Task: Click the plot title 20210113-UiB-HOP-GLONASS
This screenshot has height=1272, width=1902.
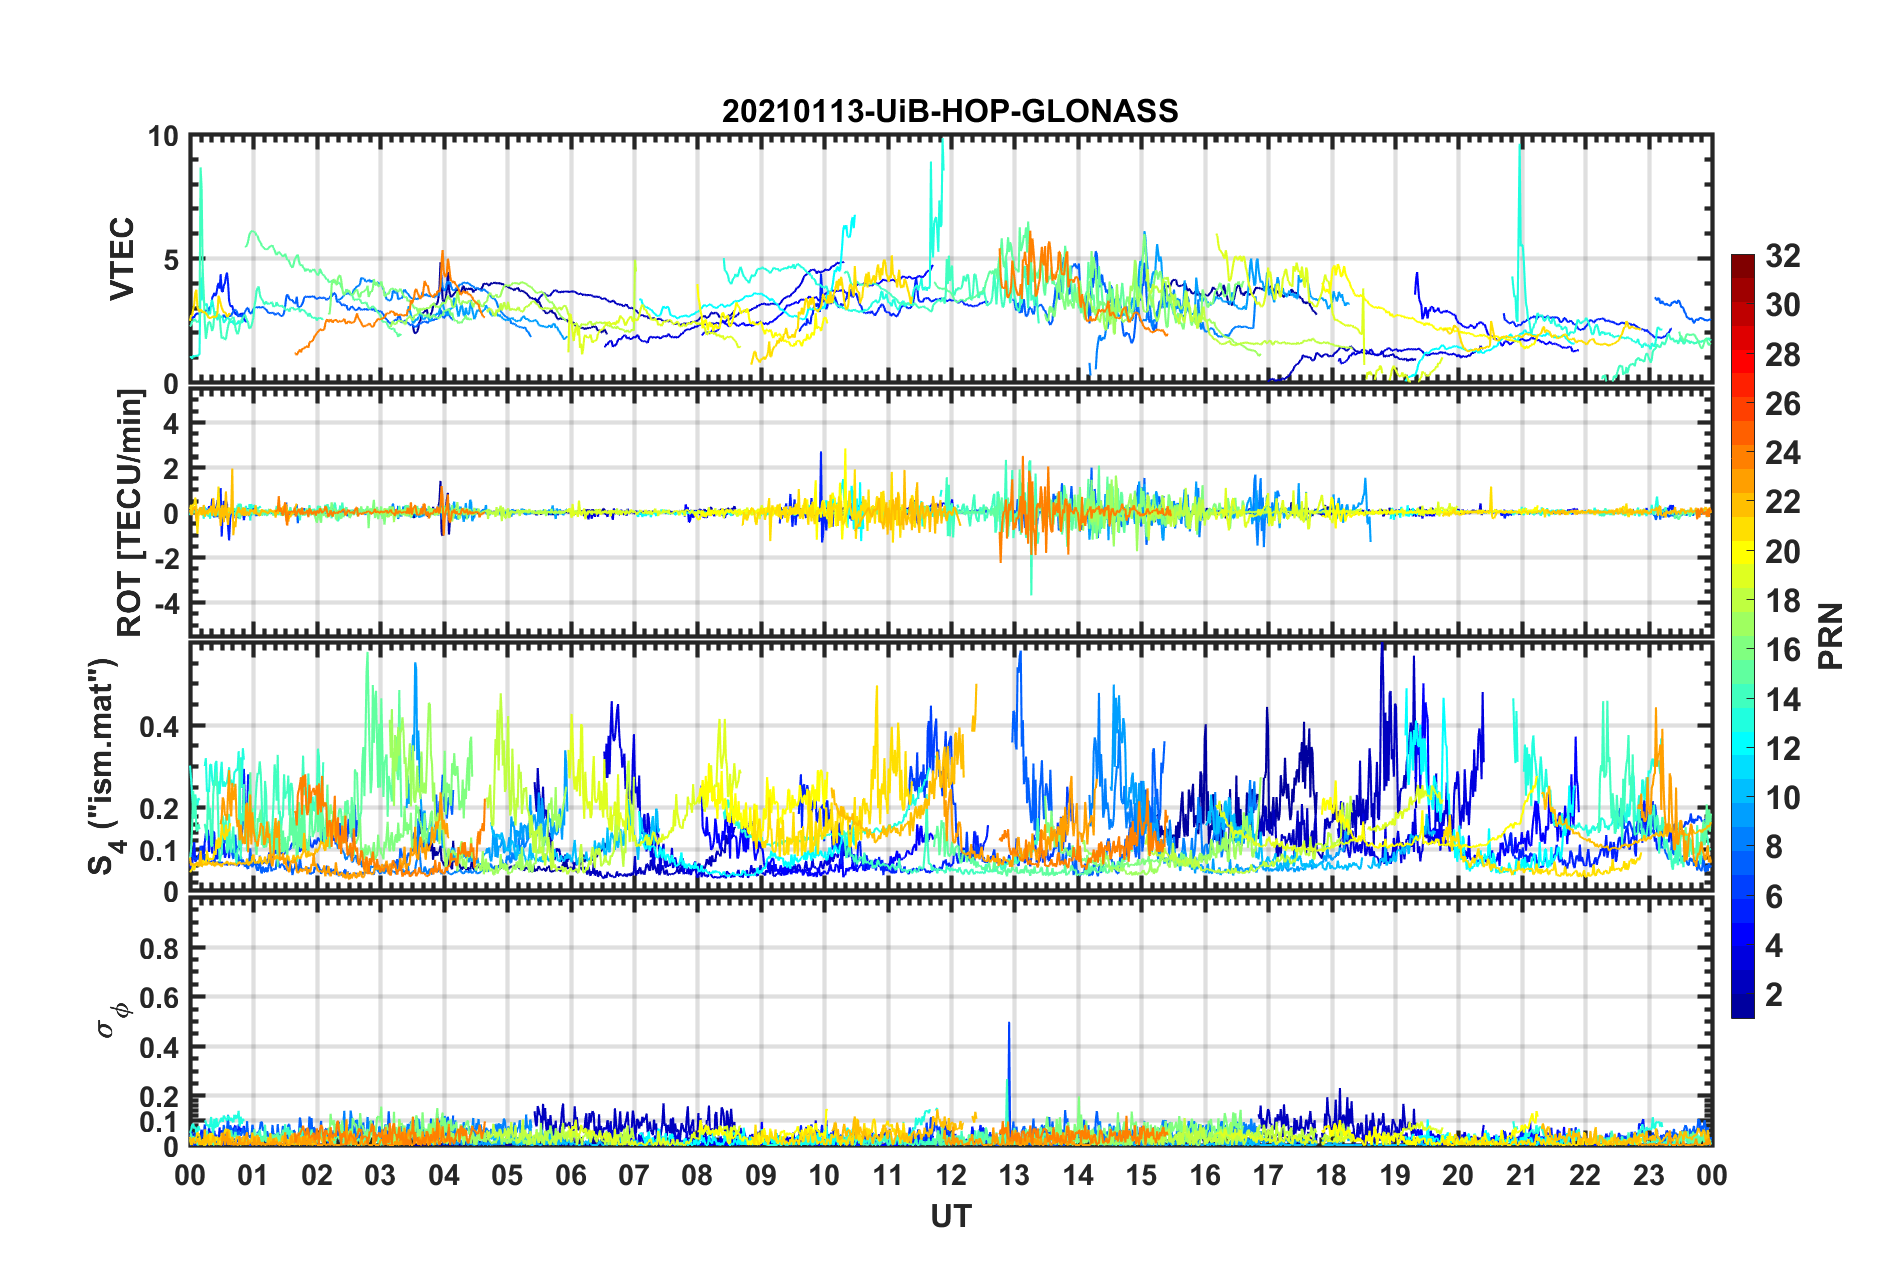Action: [950, 111]
